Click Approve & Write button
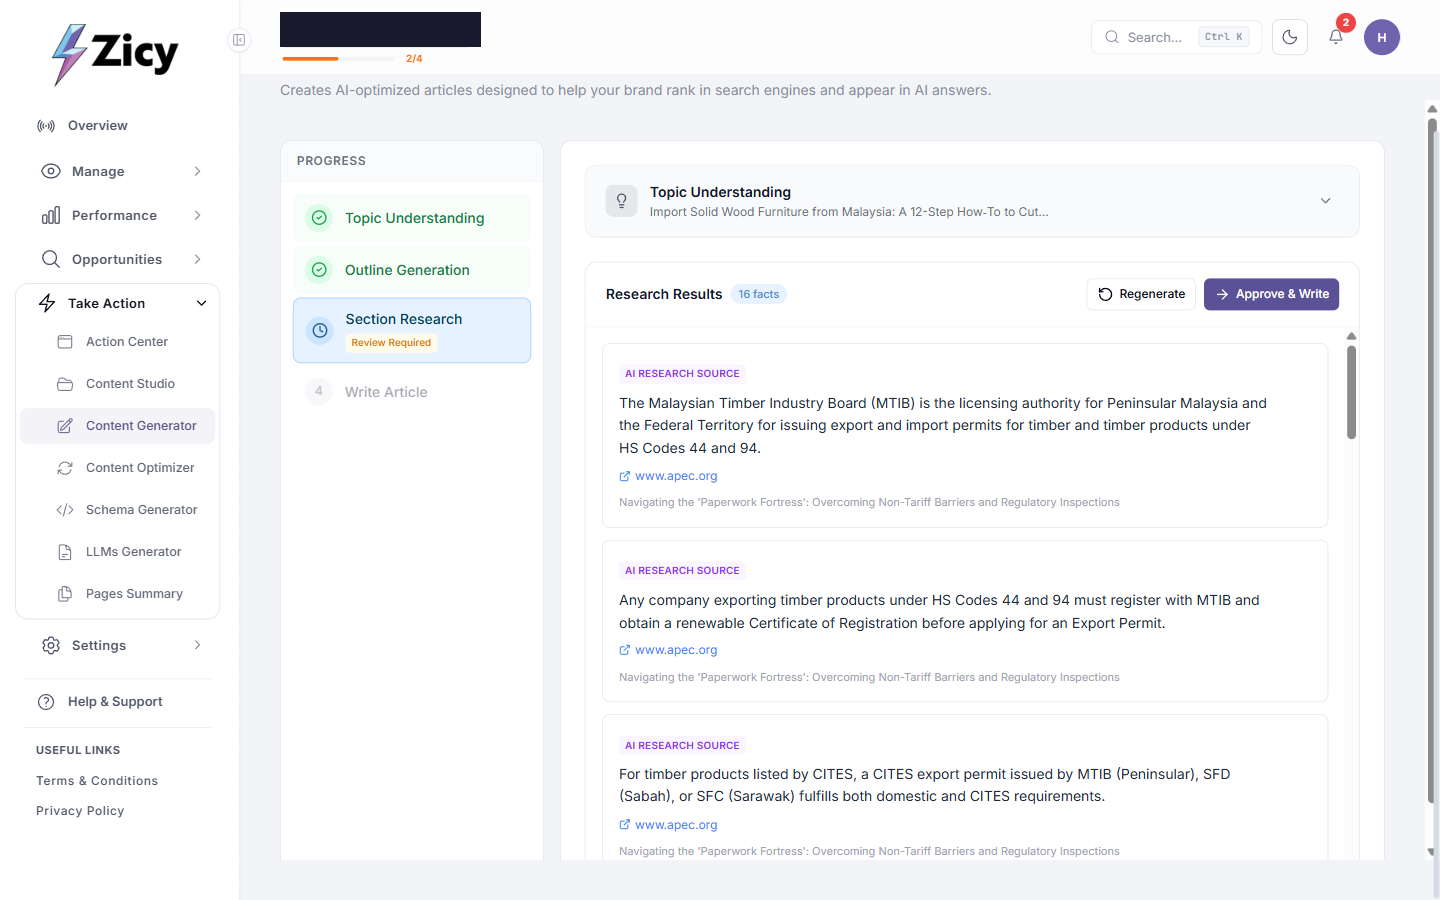The image size is (1440, 900). click(1271, 294)
